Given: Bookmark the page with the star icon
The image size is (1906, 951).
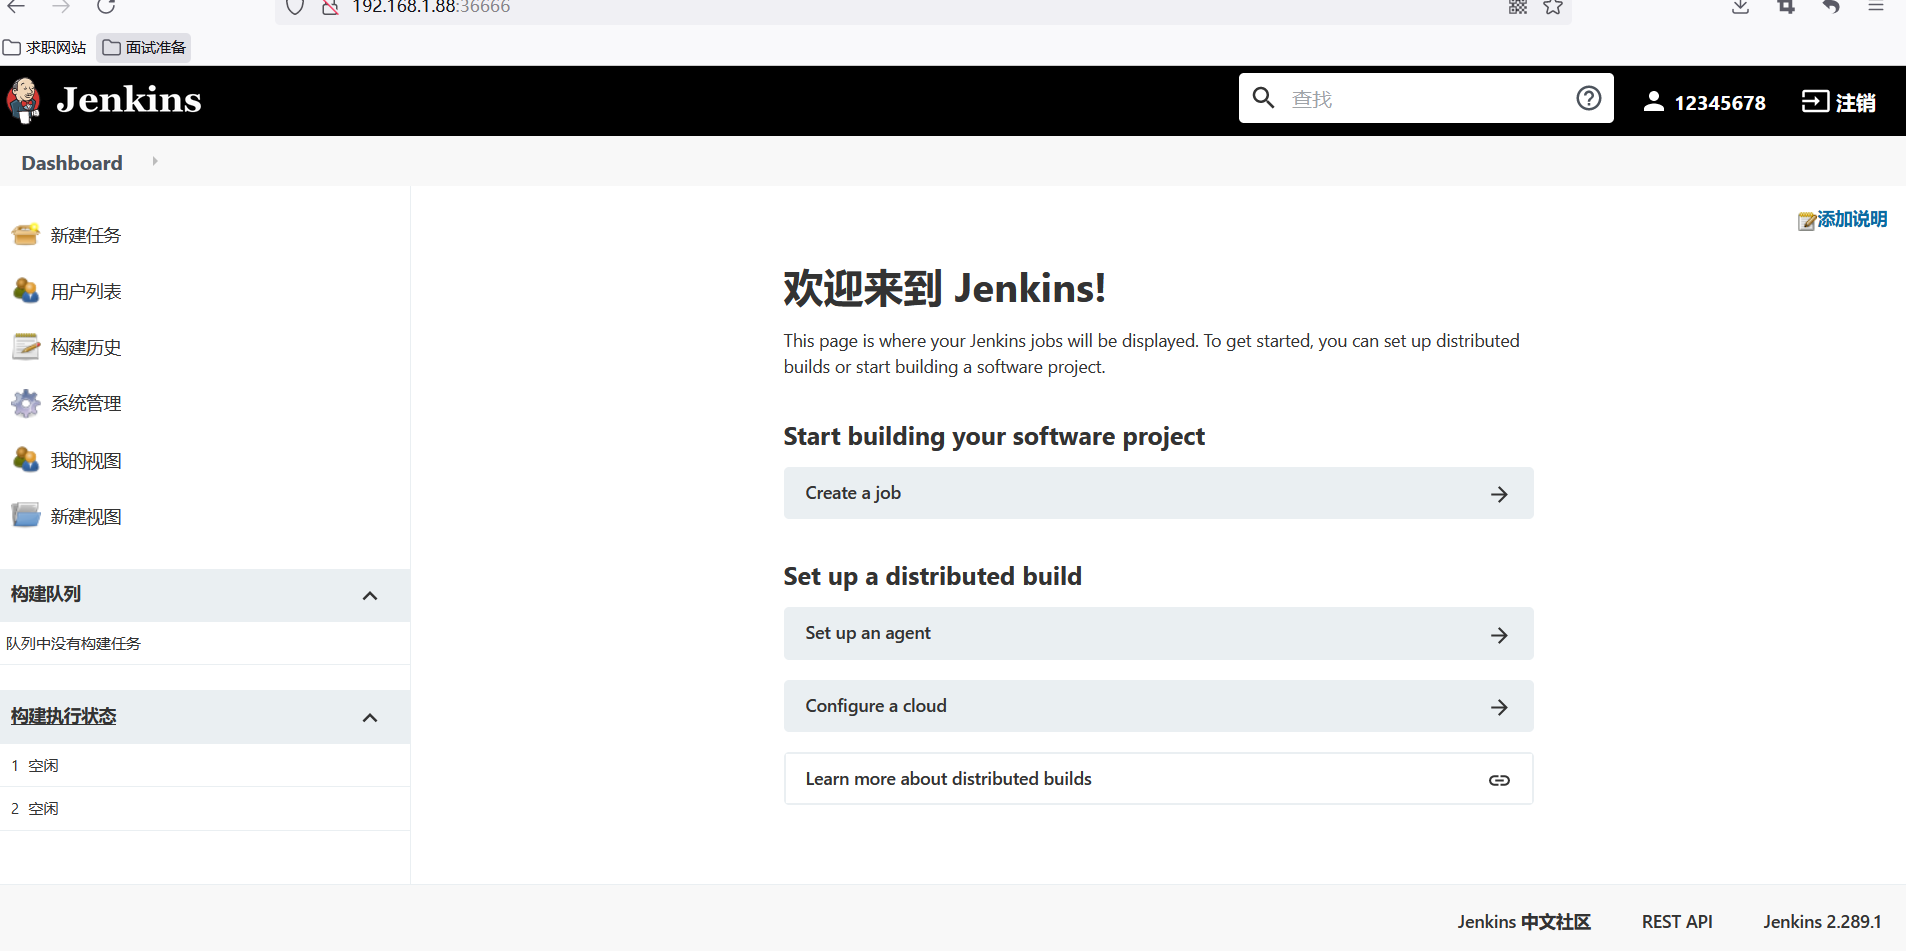Looking at the screenshot, I should tap(1553, 7).
